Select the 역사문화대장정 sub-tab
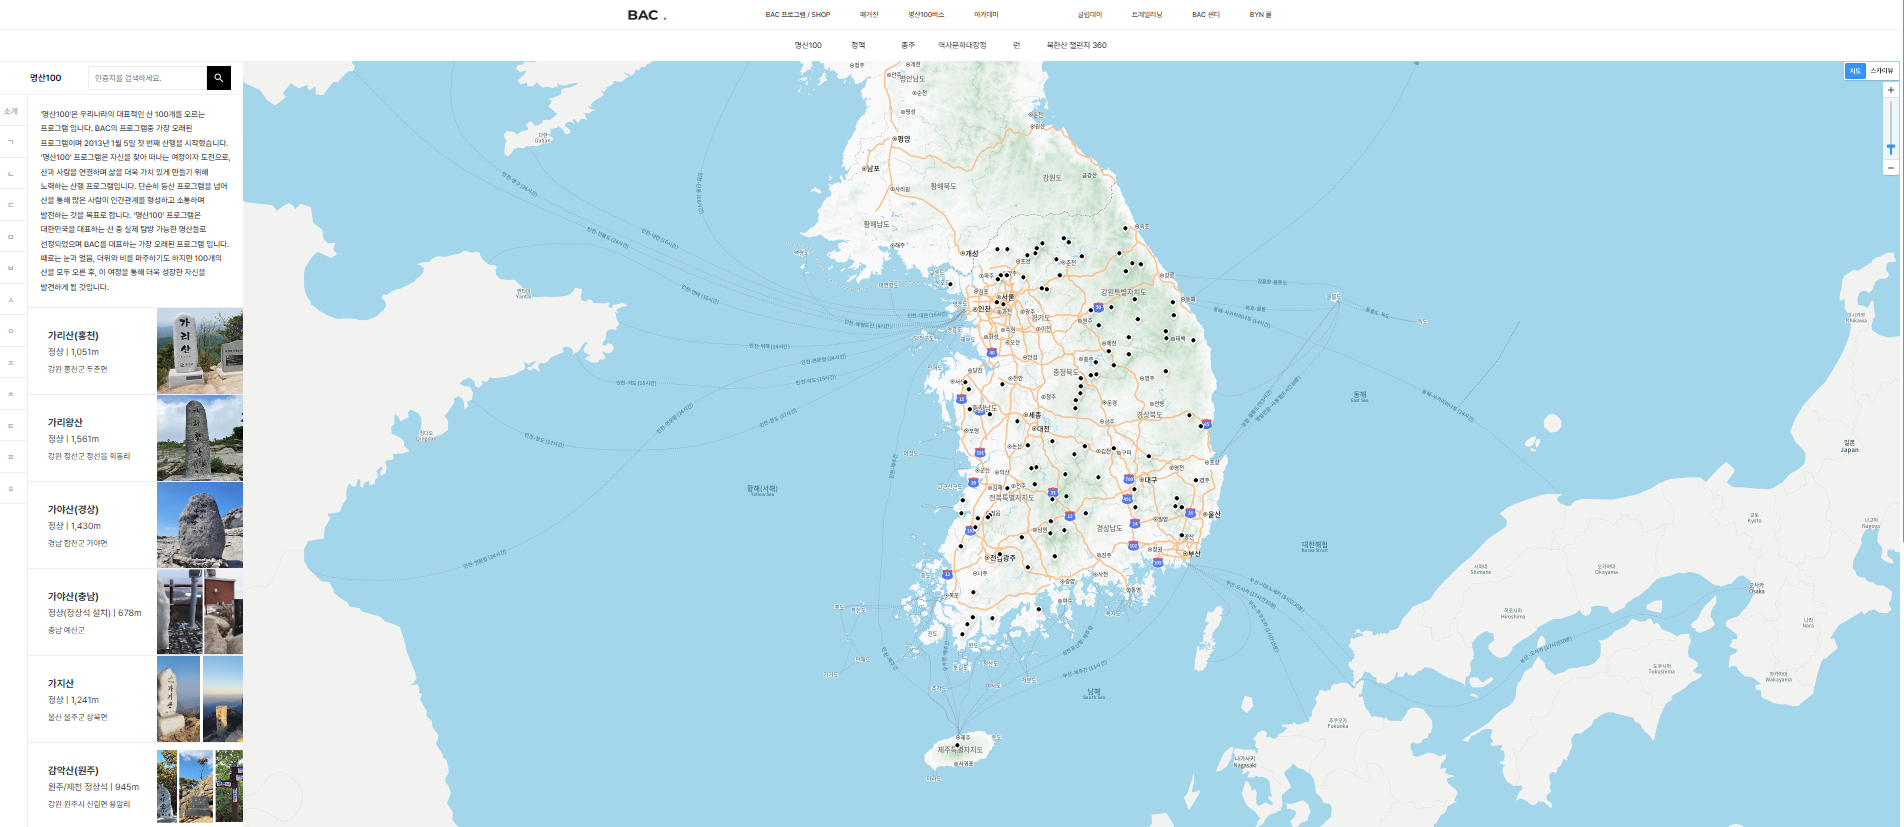Image resolution: width=1904 pixels, height=827 pixels. tap(962, 45)
